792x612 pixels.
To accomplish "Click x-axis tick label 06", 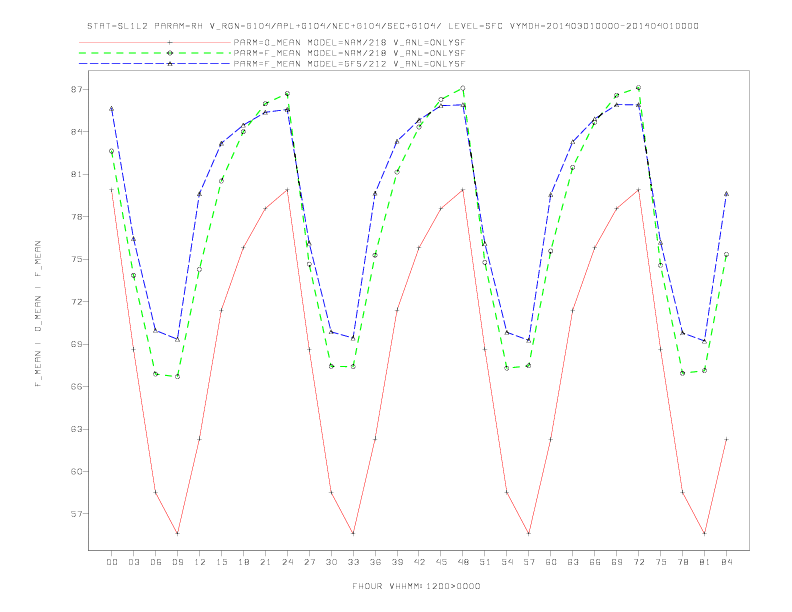I will coord(156,562).
